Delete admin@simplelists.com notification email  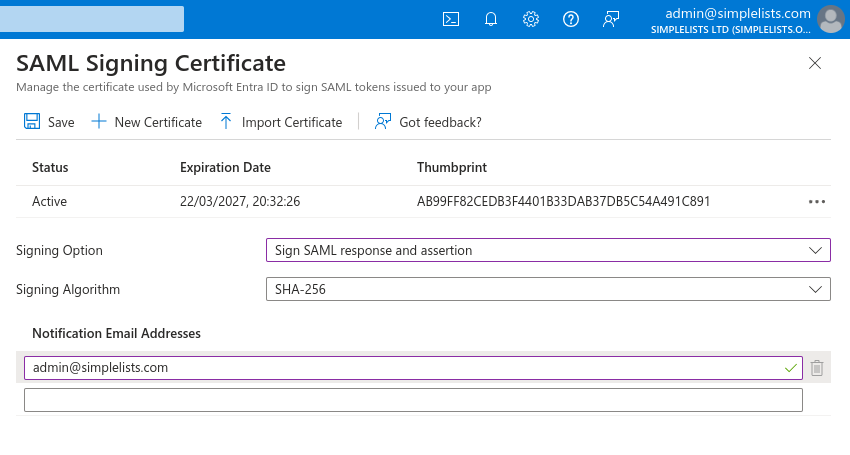point(817,368)
